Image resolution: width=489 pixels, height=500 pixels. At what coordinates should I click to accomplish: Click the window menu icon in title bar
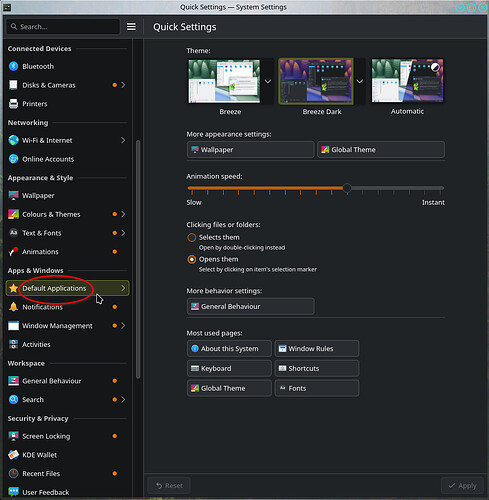click(7, 7)
